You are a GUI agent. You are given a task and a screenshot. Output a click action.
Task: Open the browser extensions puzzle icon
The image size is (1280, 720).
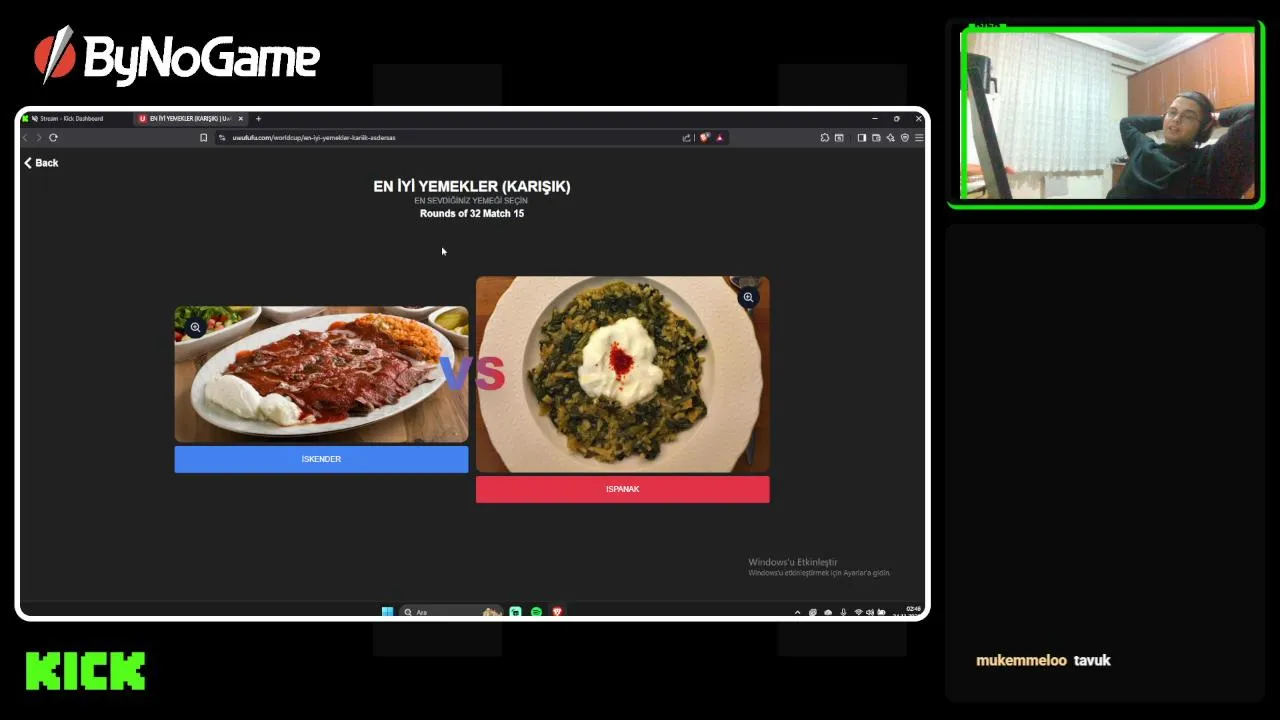tap(825, 138)
